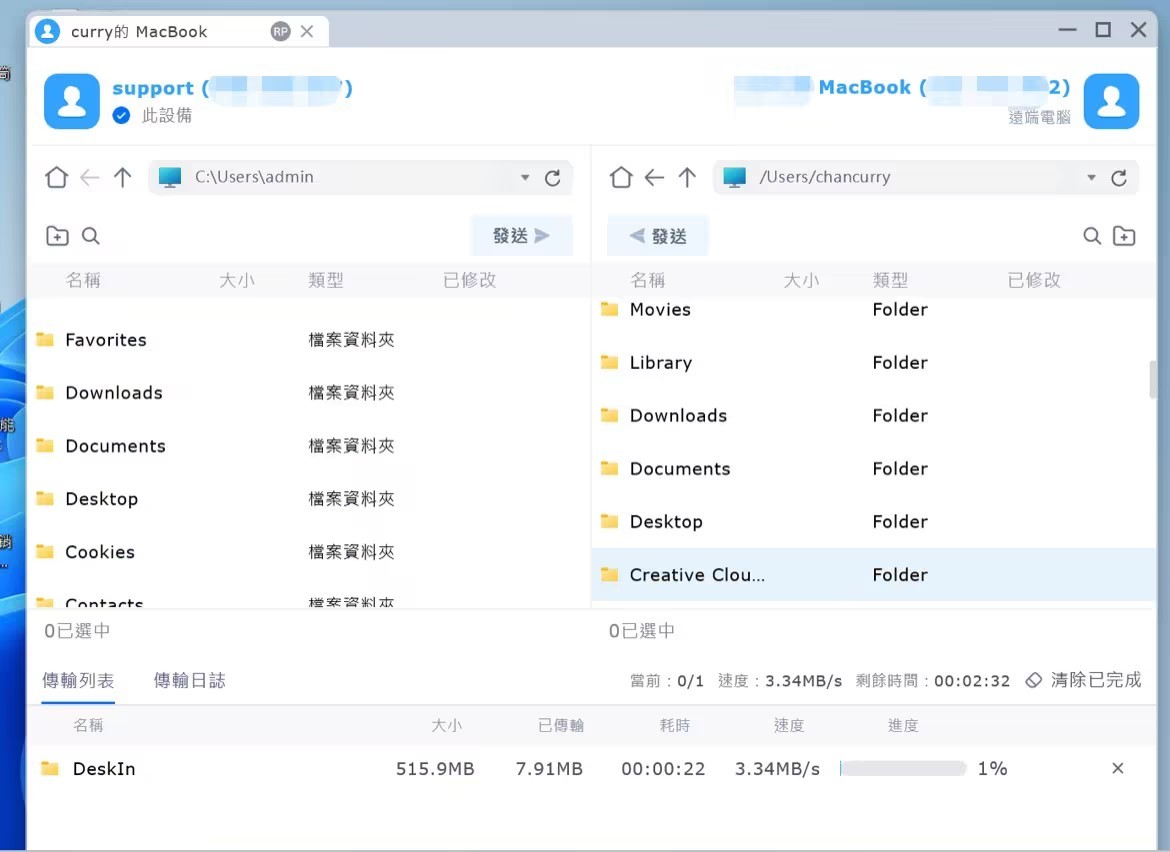This screenshot has height=852, width=1170.
Task: Select local Desktop folder
Action: pos(308,499)
